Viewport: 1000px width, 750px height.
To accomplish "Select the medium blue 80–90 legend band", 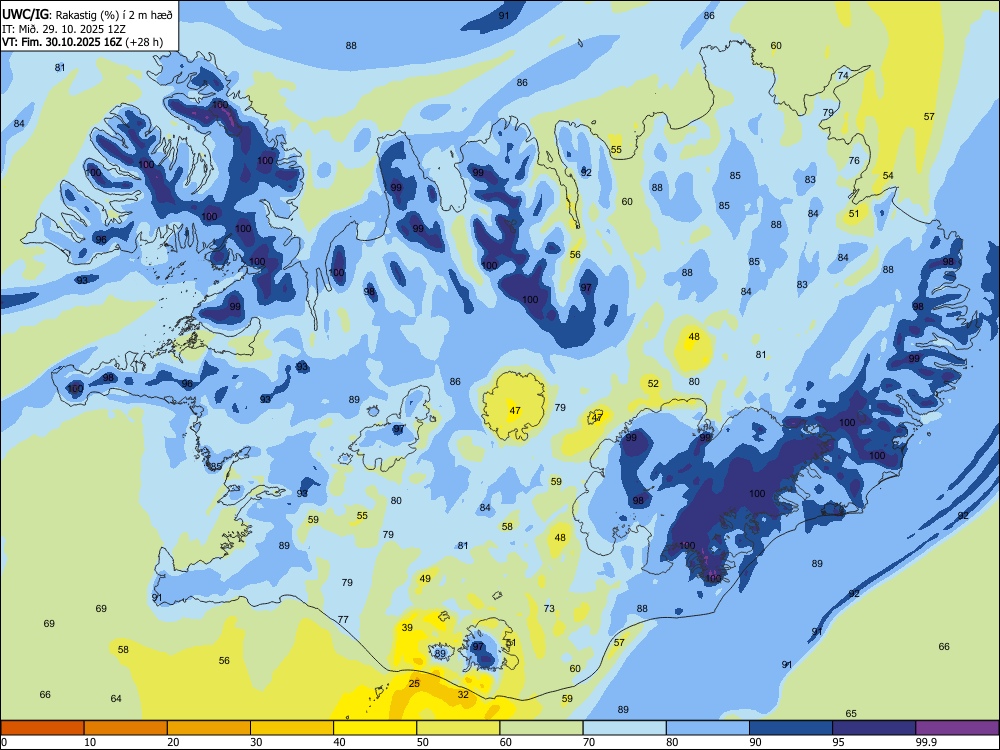I will tap(708, 728).
